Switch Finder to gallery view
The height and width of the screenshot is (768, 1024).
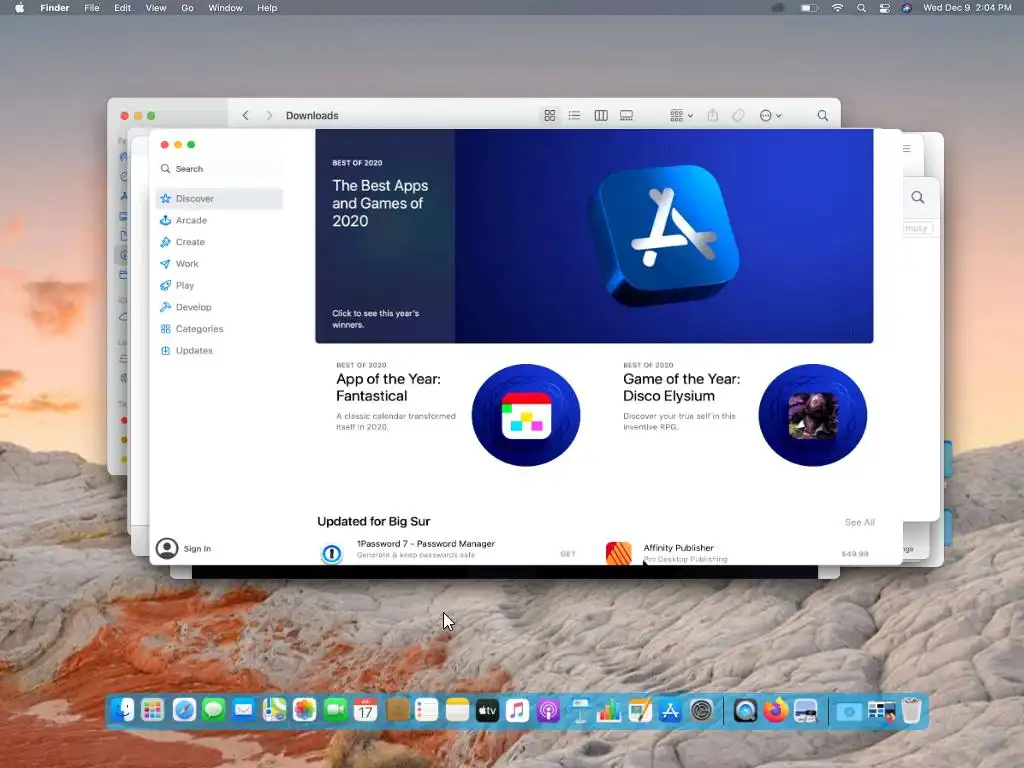point(626,116)
